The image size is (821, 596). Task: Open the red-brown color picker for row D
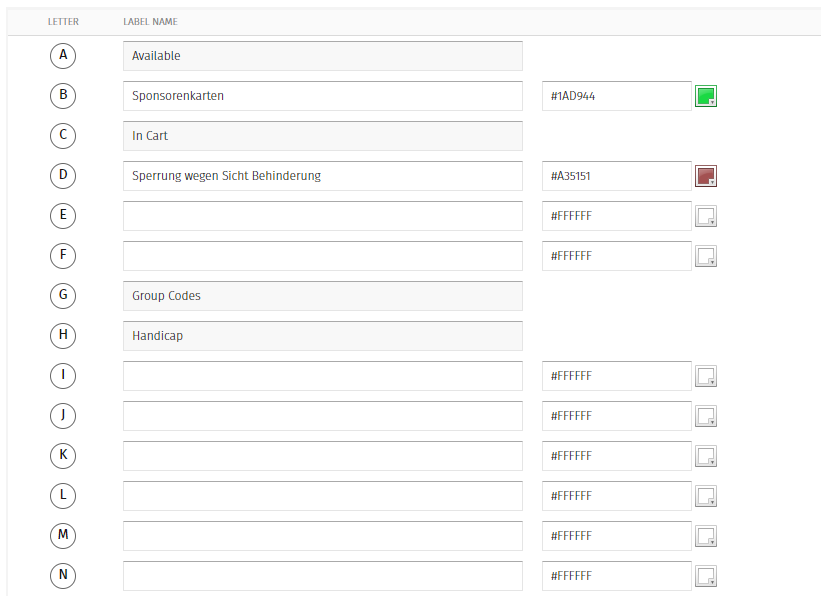pyautogui.click(x=706, y=176)
